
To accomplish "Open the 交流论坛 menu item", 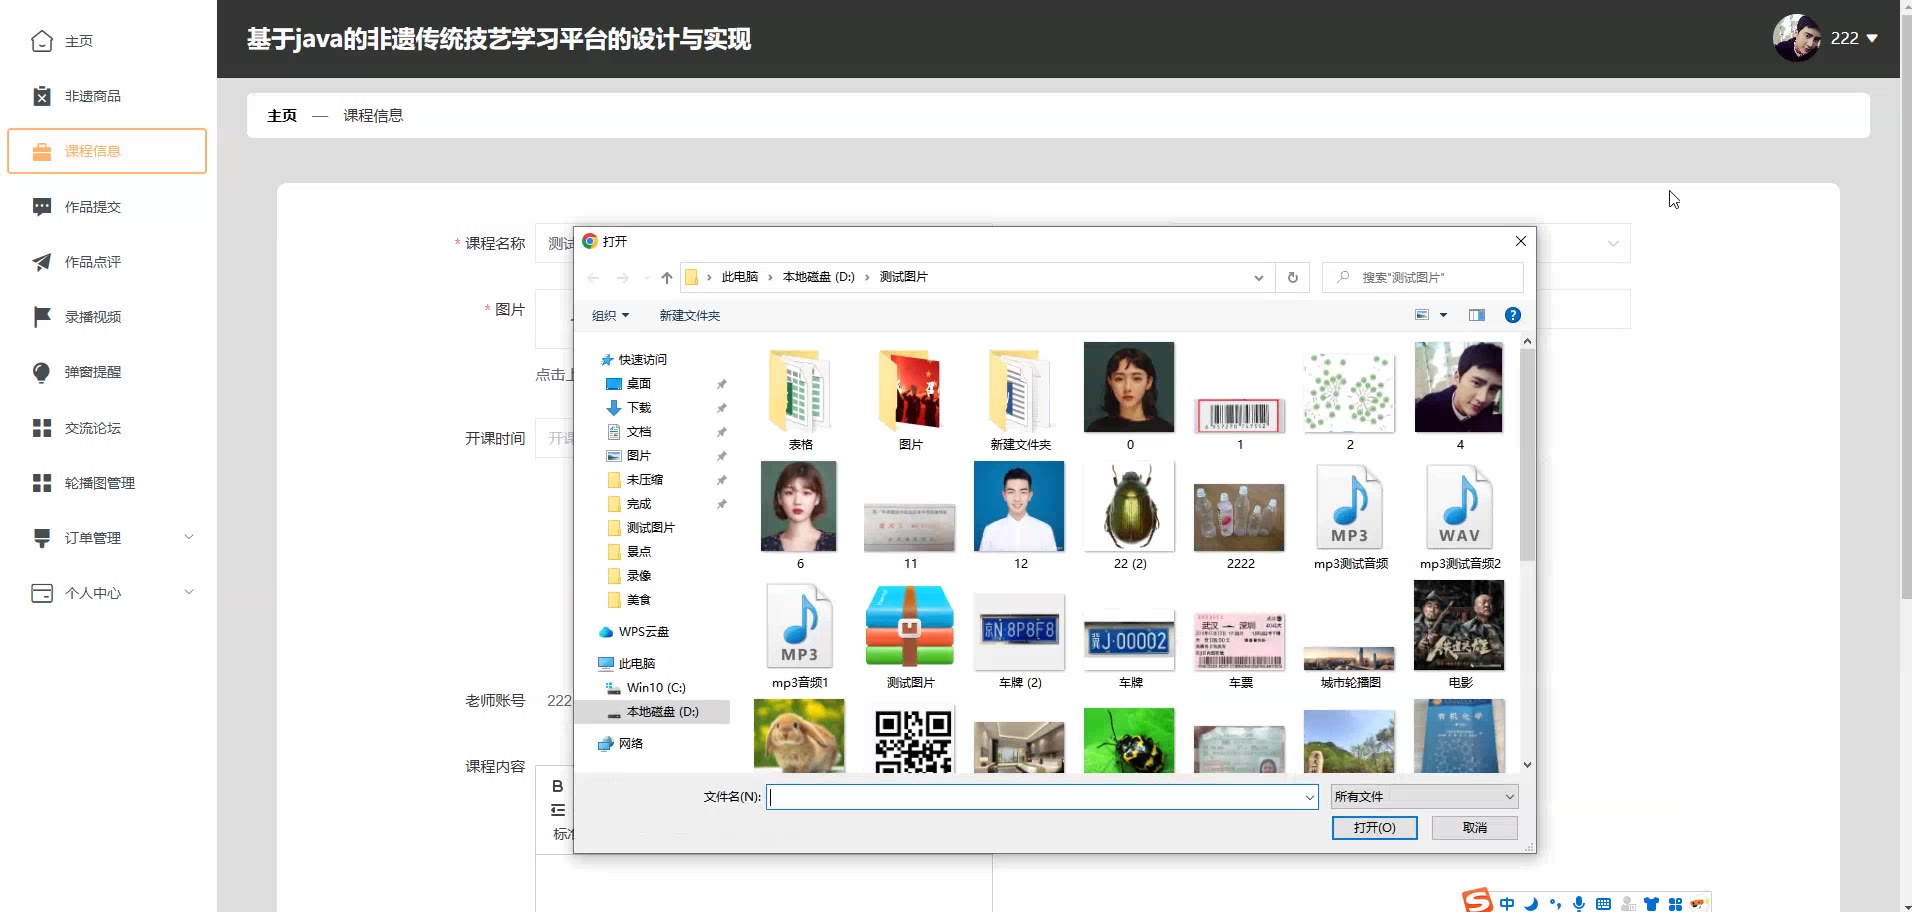I will (x=93, y=428).
